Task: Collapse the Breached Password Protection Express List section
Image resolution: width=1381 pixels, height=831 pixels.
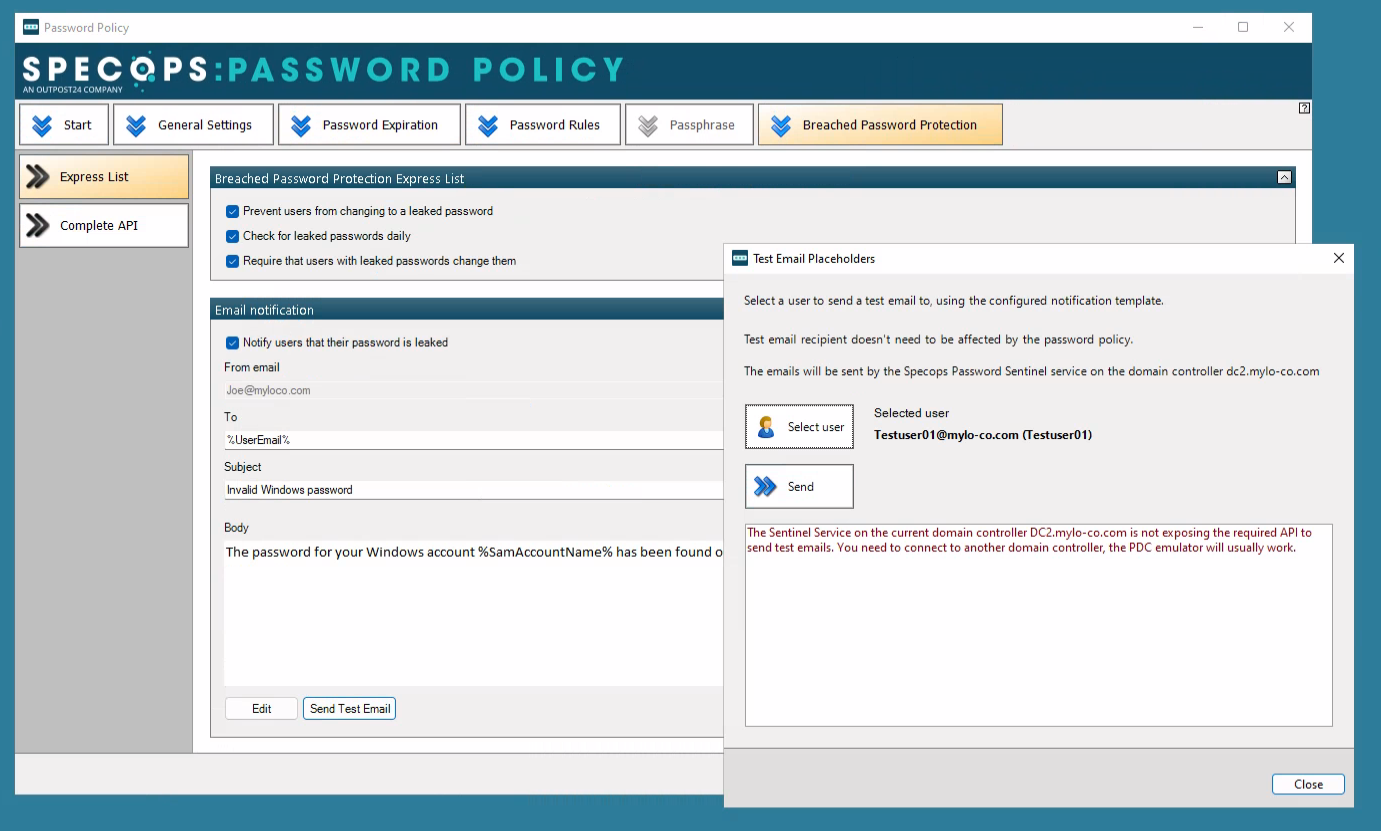Action: coord(1285,178)
